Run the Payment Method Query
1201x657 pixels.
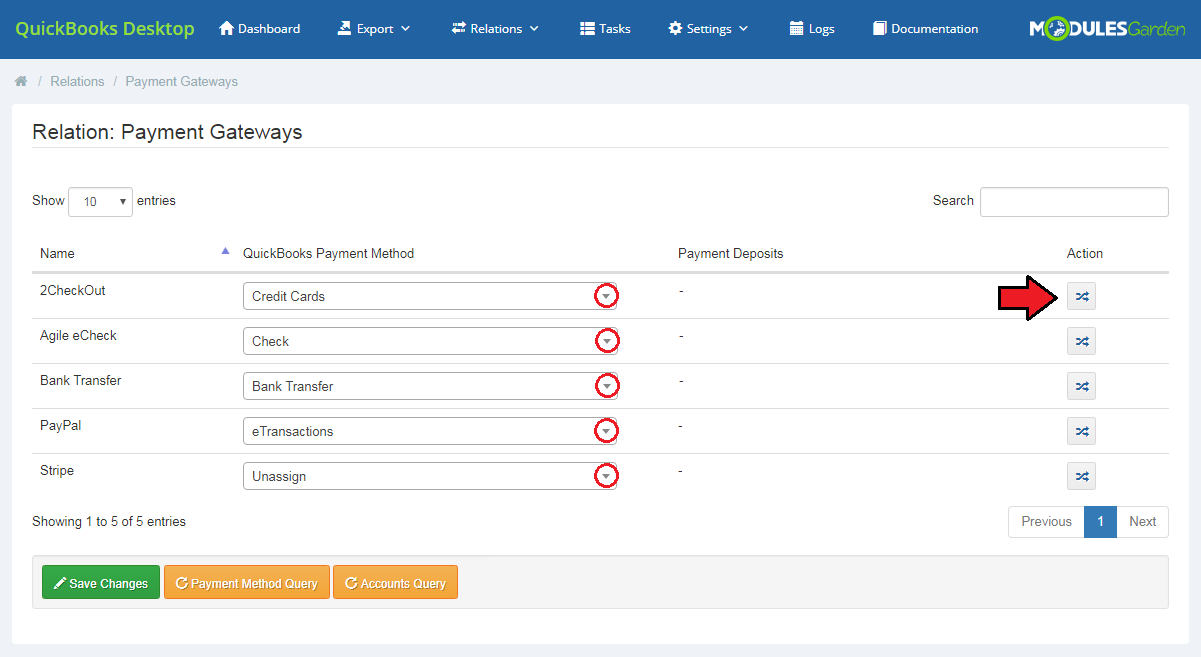click(x=247, y=583)
